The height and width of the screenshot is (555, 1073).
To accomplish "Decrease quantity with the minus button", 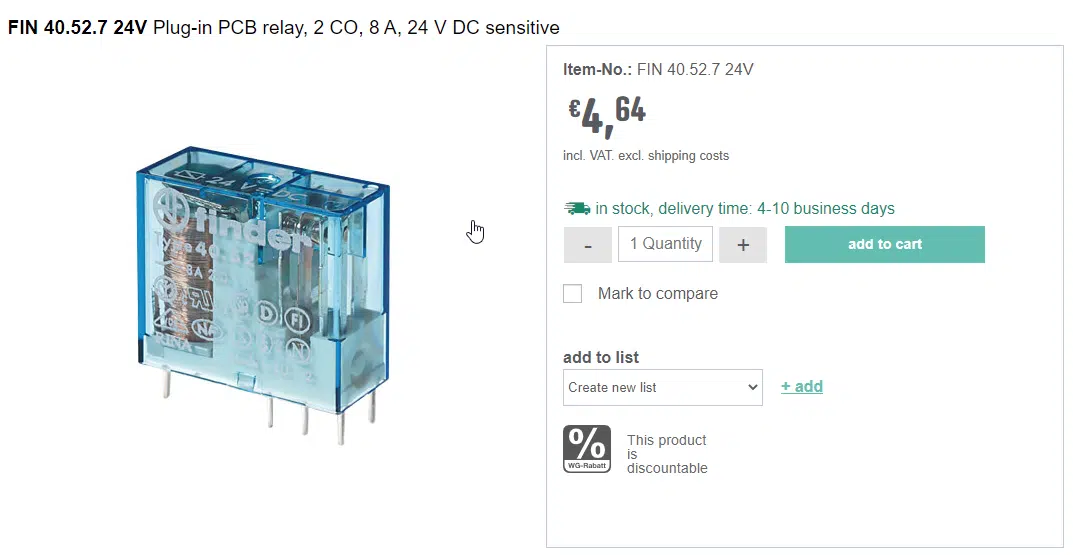I will [x=588, y=245].
